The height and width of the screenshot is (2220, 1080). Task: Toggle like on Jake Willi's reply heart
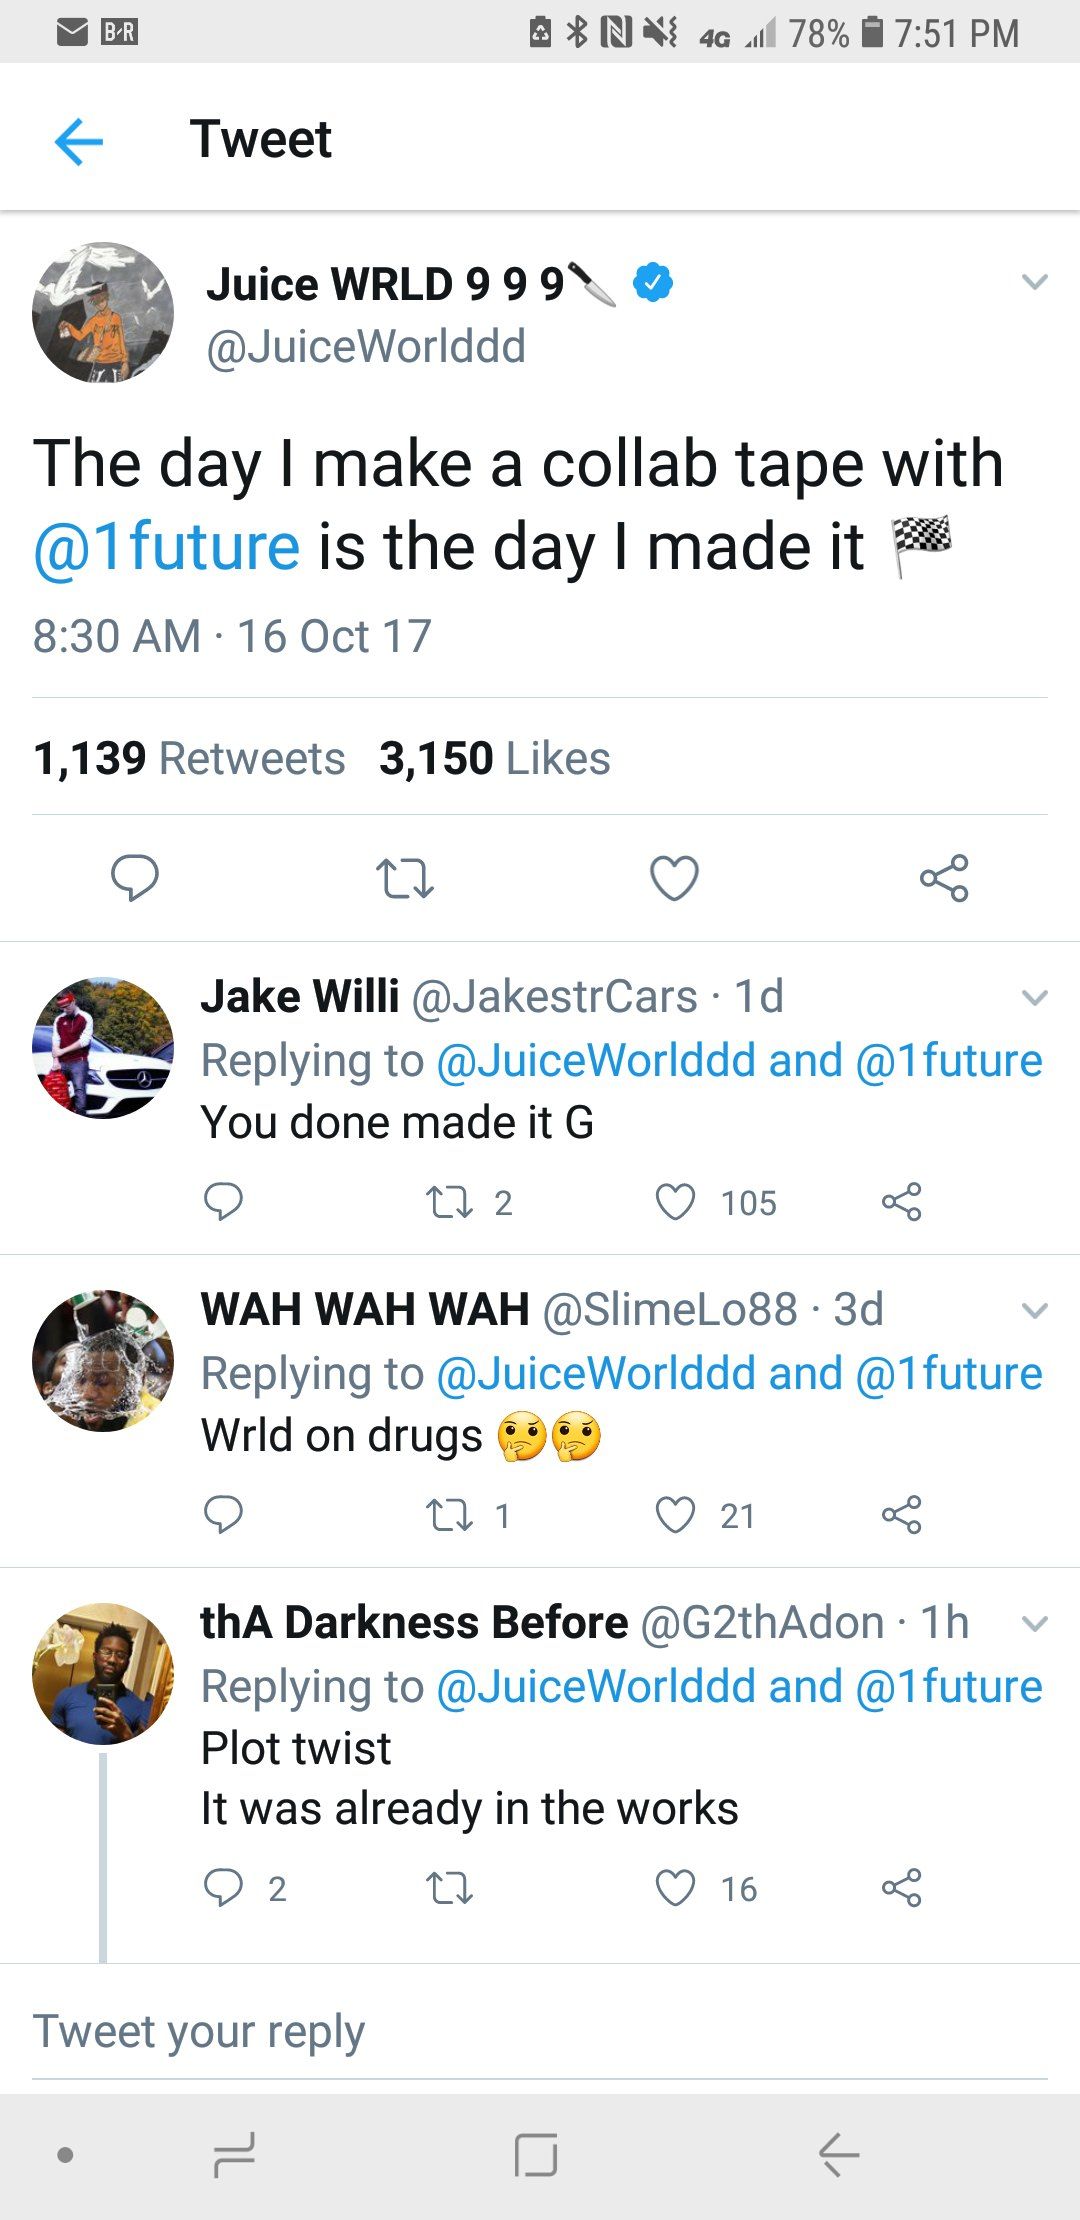pos(675,1203)
